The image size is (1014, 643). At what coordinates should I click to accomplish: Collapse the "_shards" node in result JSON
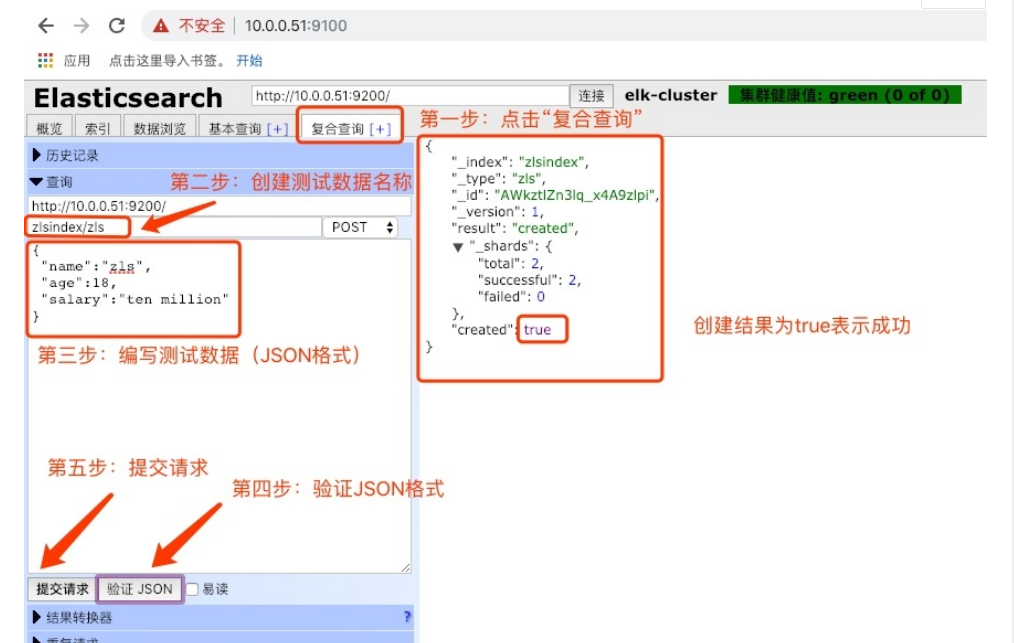pos(458,246)
